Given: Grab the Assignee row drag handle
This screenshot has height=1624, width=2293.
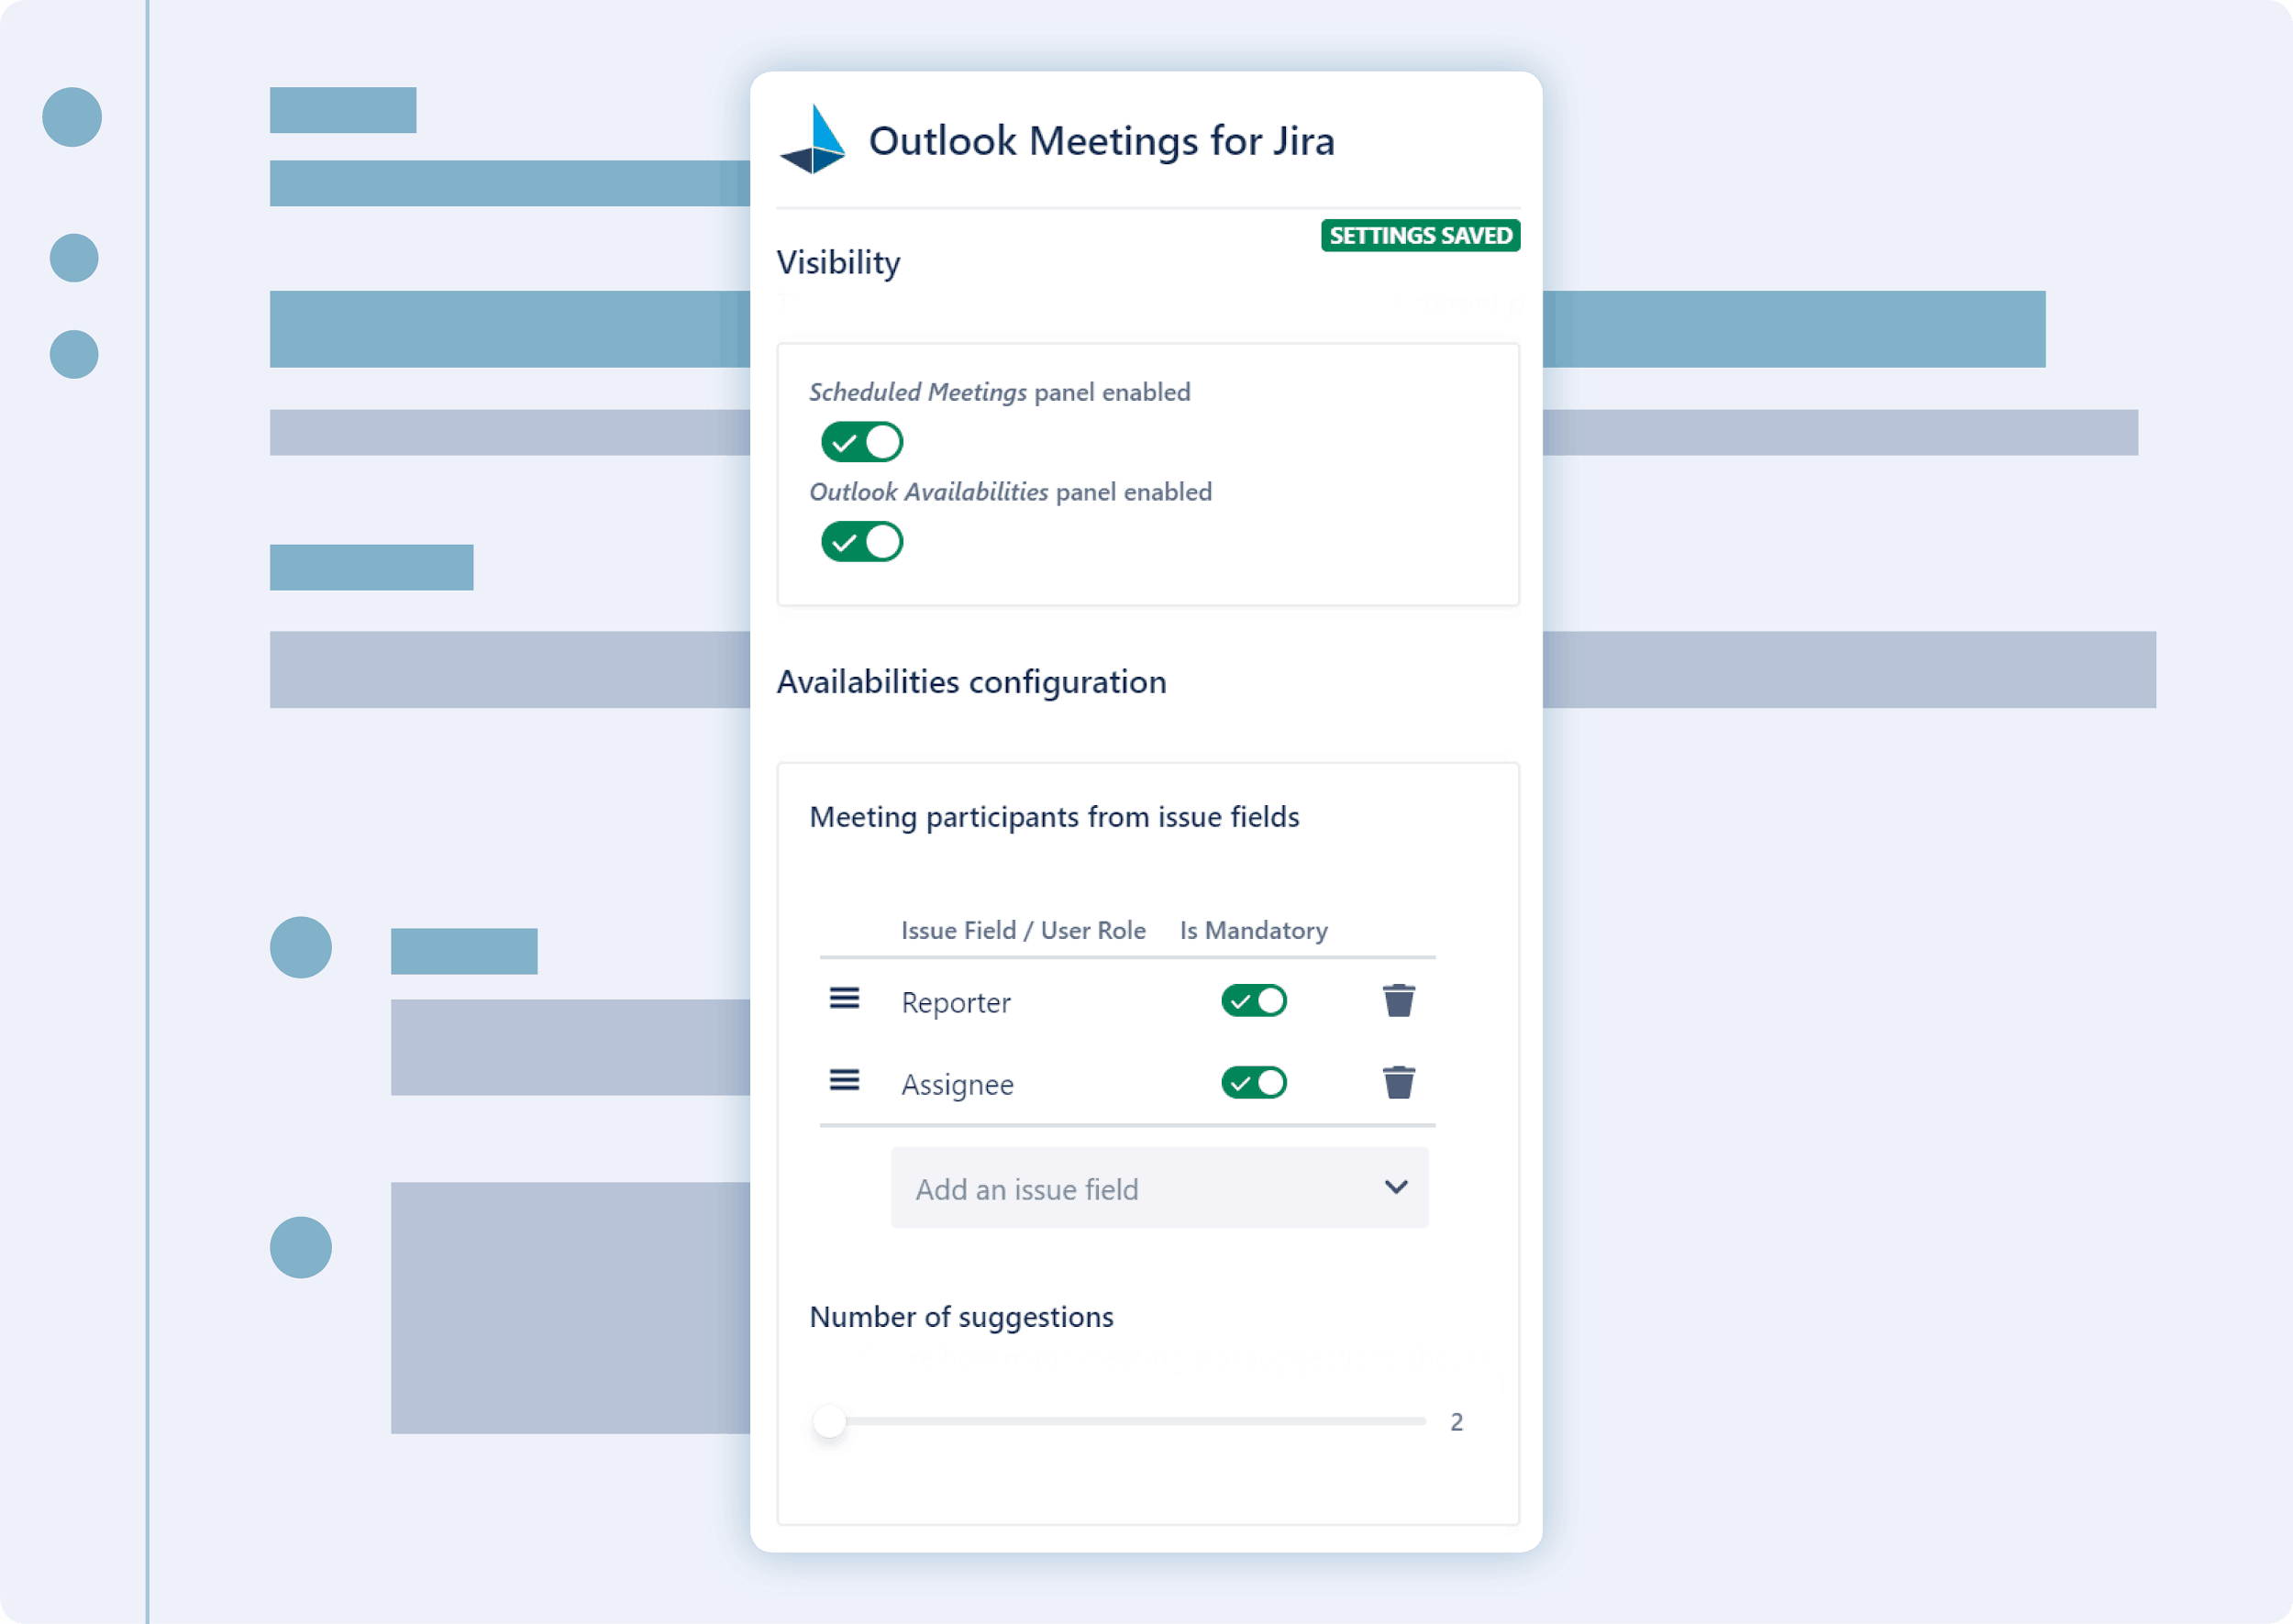Looking at the screenshot, I should [844, 1080].
